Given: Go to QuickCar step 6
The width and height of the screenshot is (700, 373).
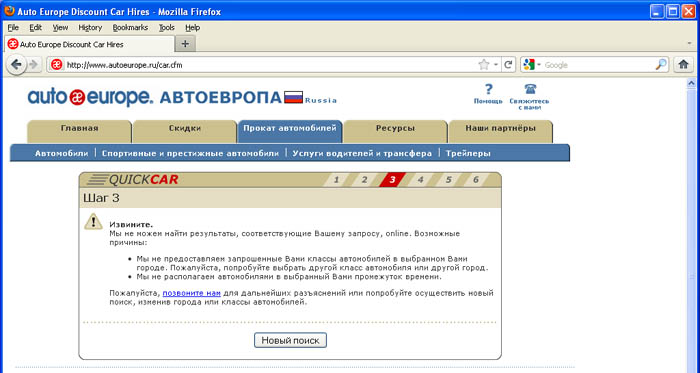Looking at the screenshot, I should tap(476, 180).
